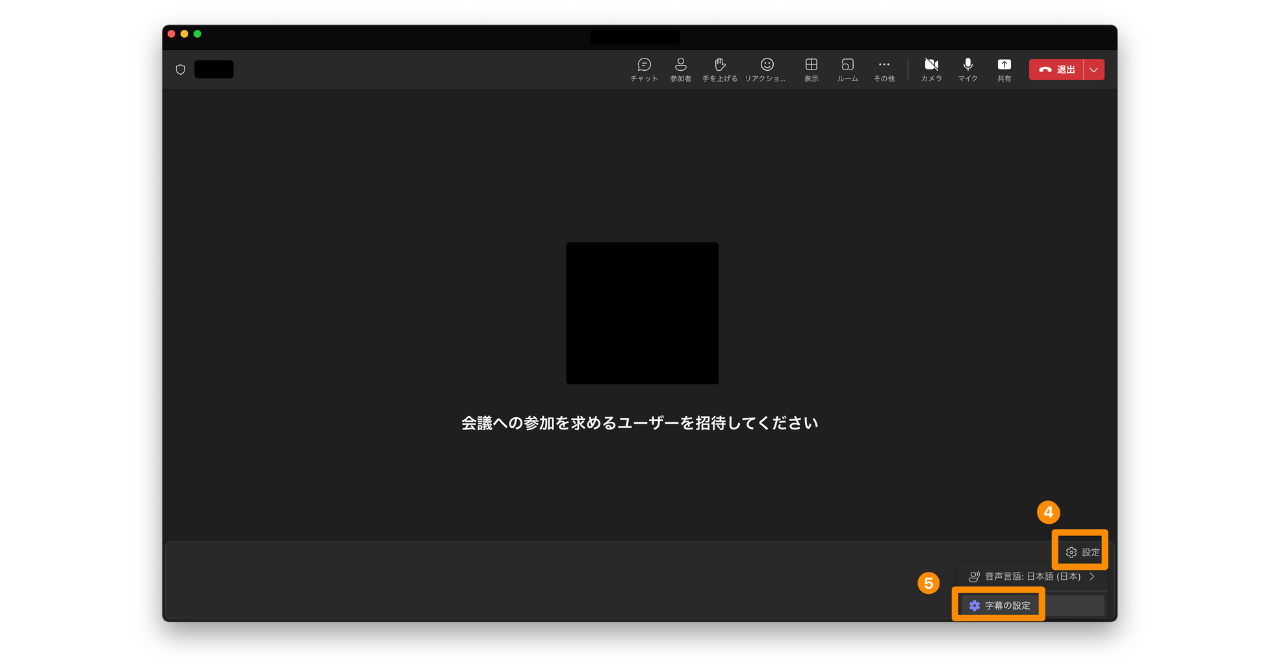Open breakout rooms (ルーム)
This screenshot has height=670, width=1280.
[x=847, y=69]
